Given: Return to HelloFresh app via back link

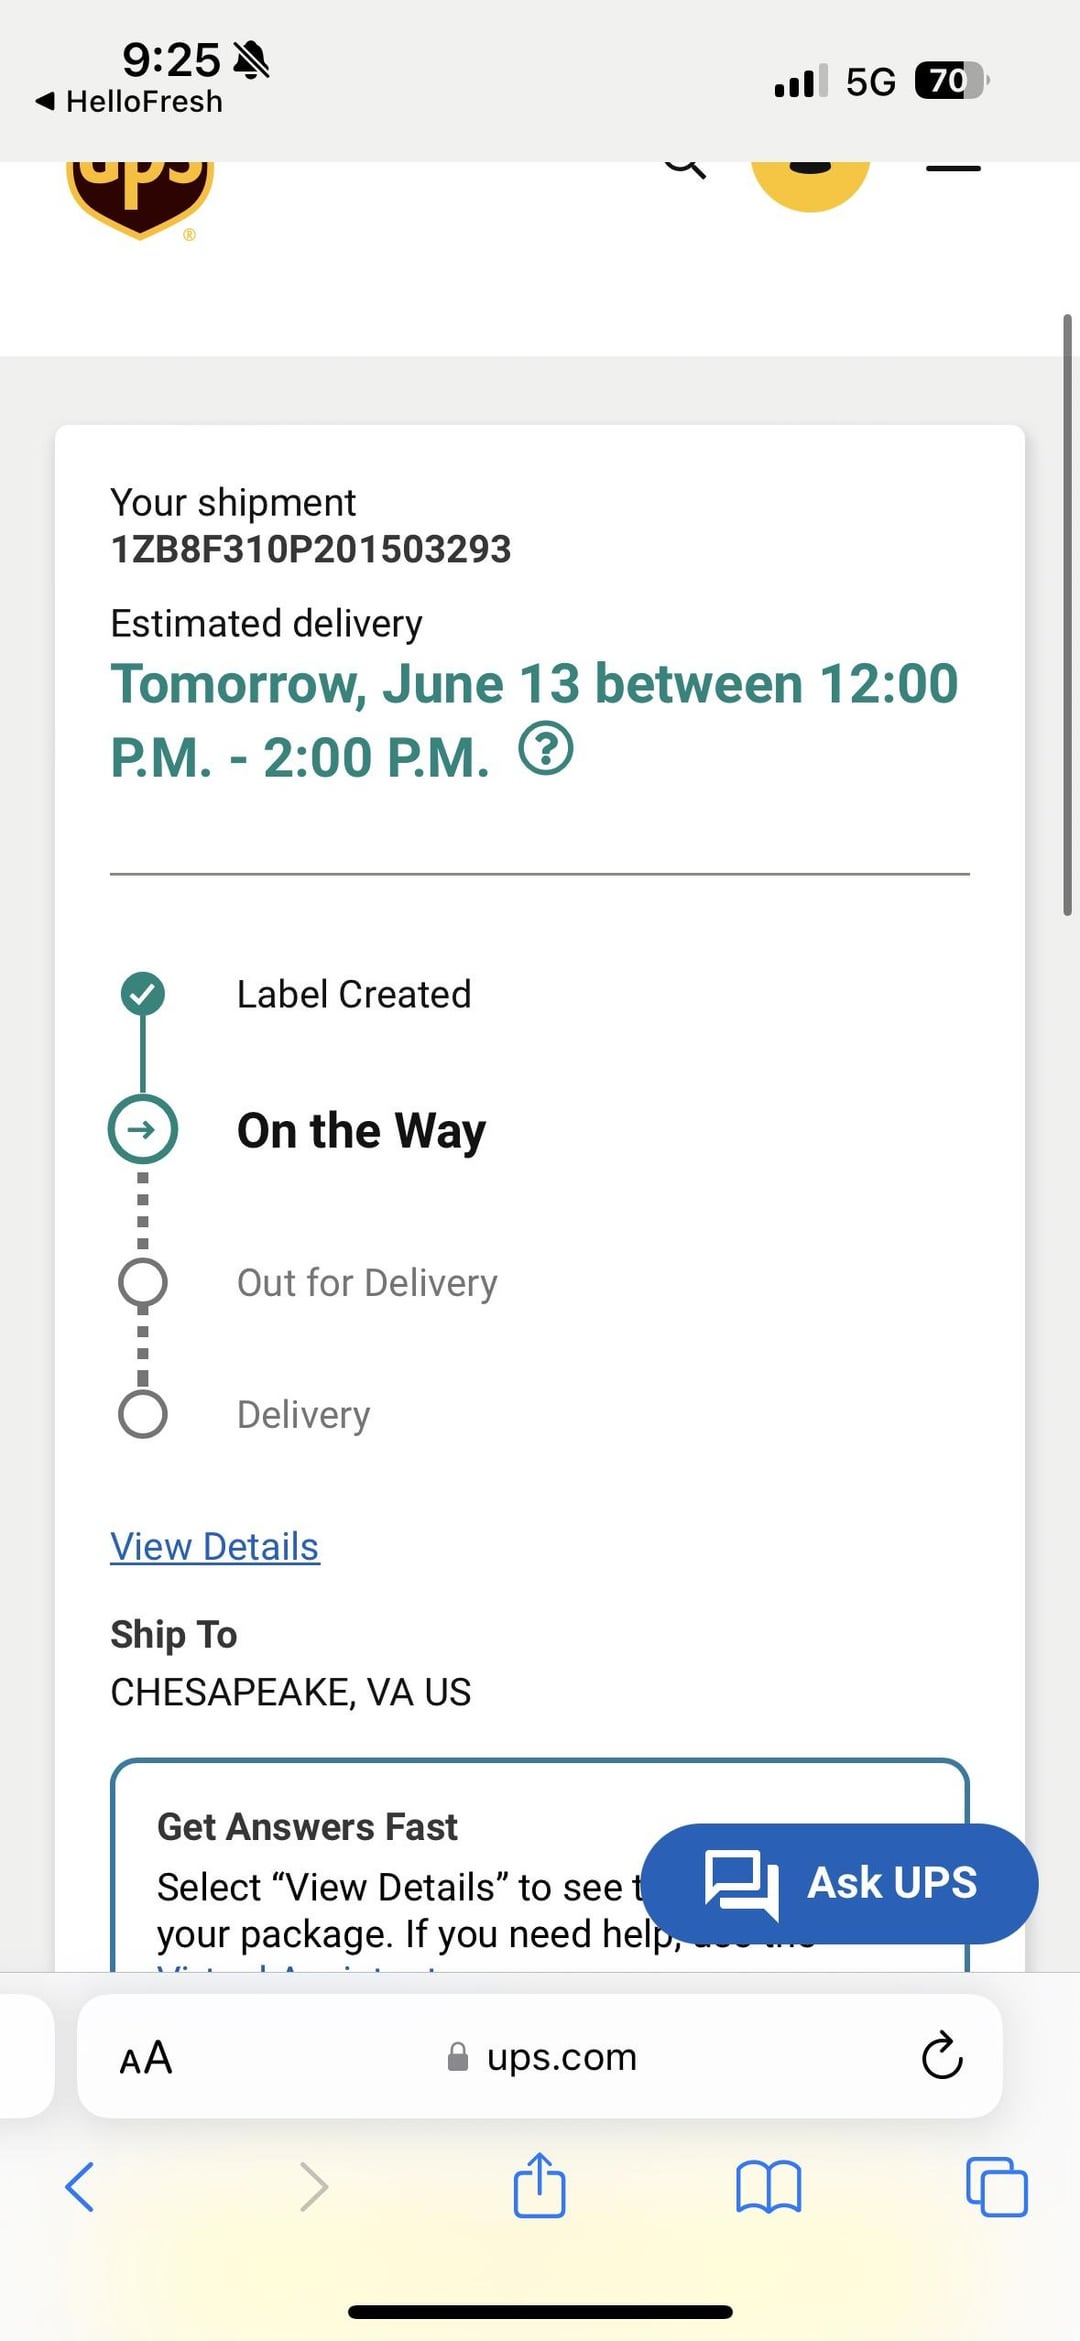Looking at the screenshot, I should point(130,101).
